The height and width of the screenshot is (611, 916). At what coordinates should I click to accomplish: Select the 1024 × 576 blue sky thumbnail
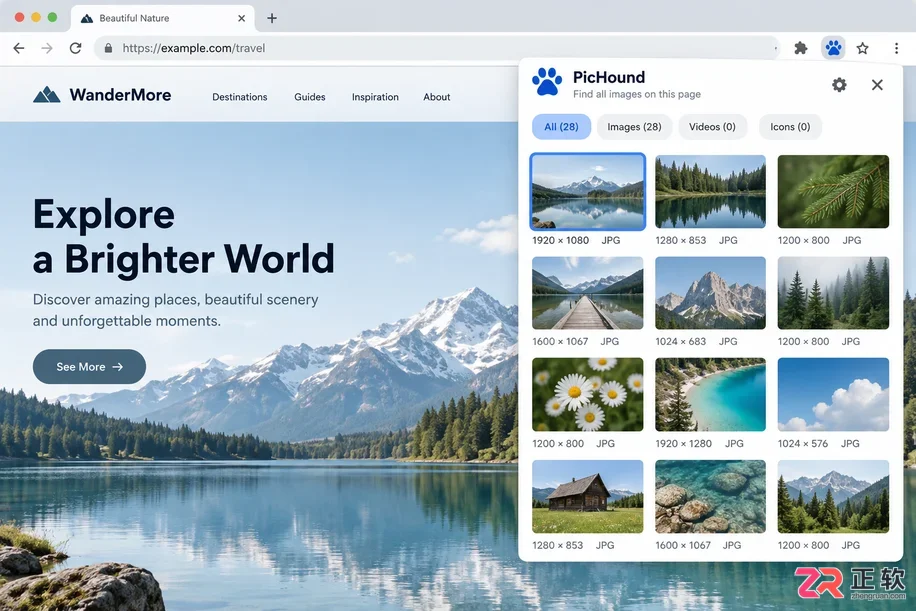pos(833,394)
